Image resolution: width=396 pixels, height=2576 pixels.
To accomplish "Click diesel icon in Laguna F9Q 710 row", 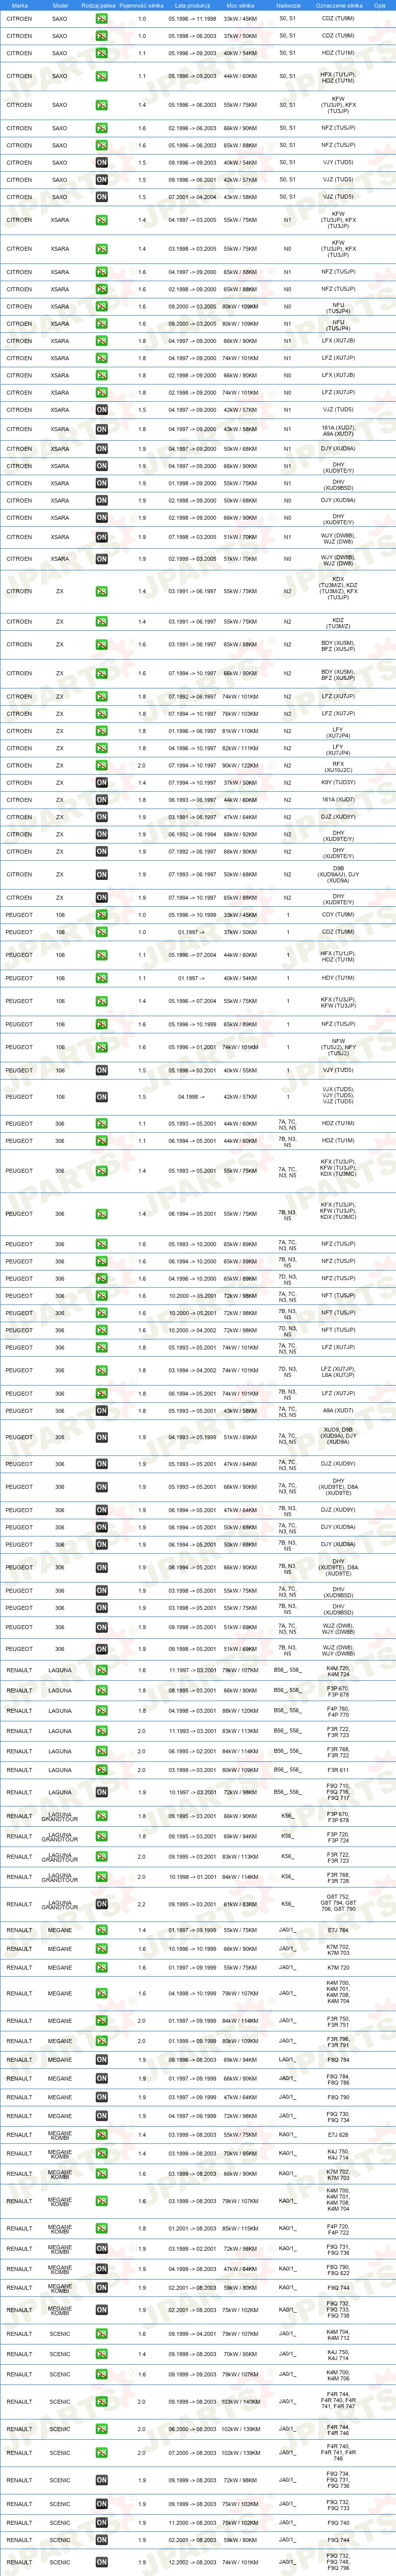I will click(x=101, y=1793).
